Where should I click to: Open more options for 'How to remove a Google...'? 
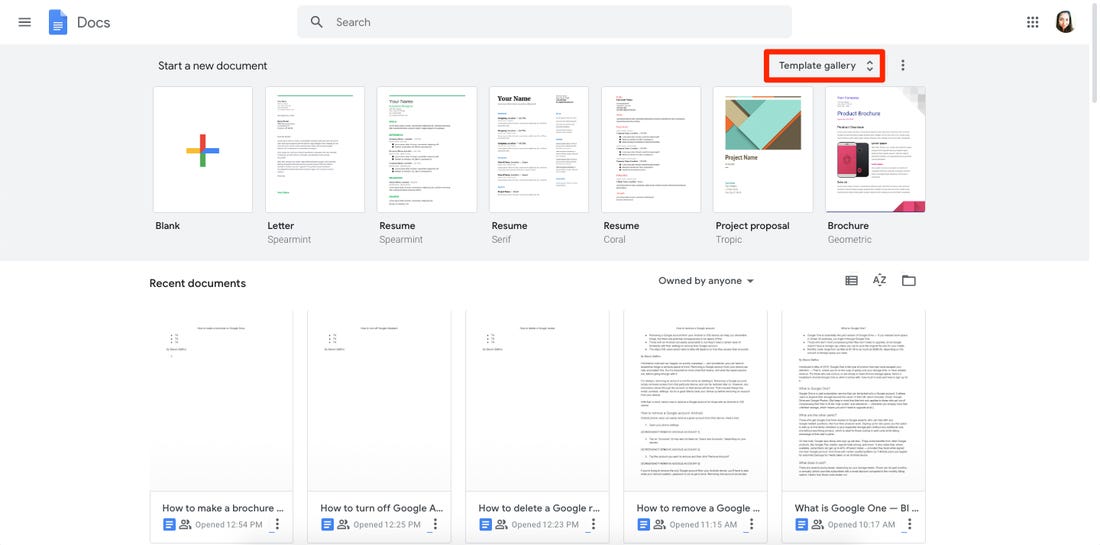[x=752, y=524]
